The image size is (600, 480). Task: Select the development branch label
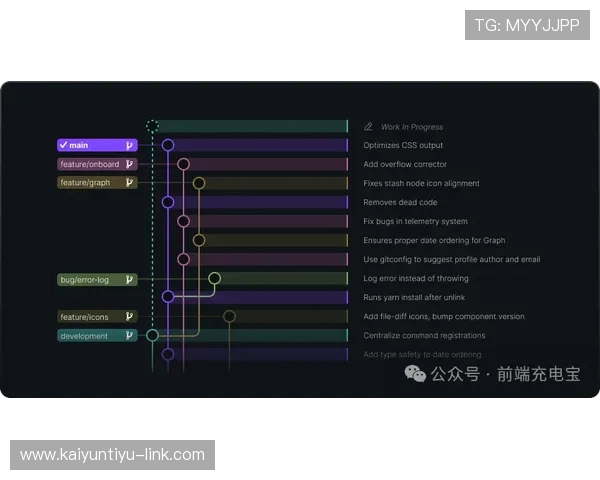[x=84, y=336]
